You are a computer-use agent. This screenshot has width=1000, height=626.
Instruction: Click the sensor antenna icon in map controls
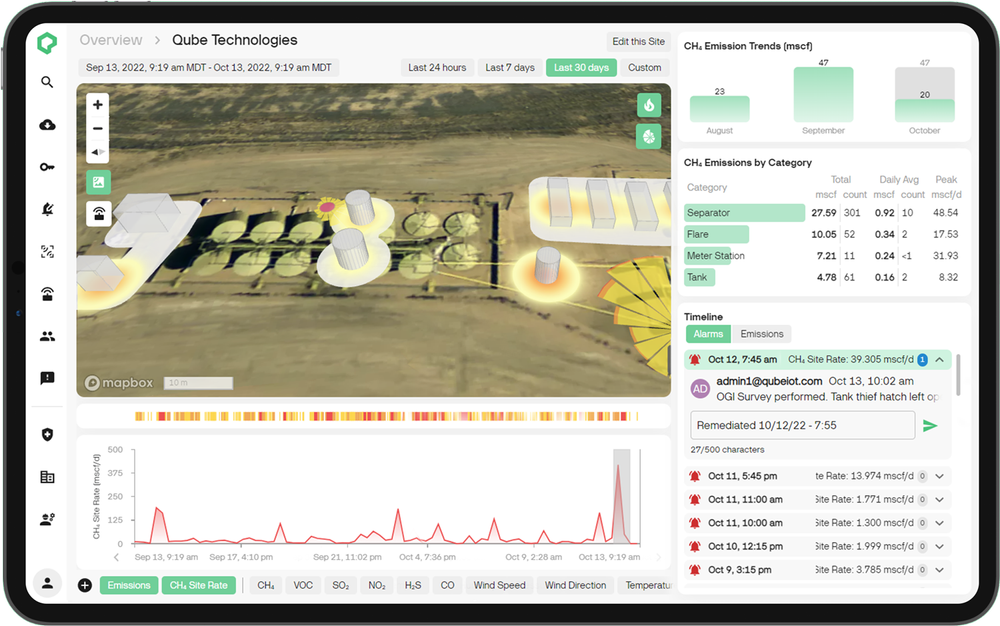(97, 214)
